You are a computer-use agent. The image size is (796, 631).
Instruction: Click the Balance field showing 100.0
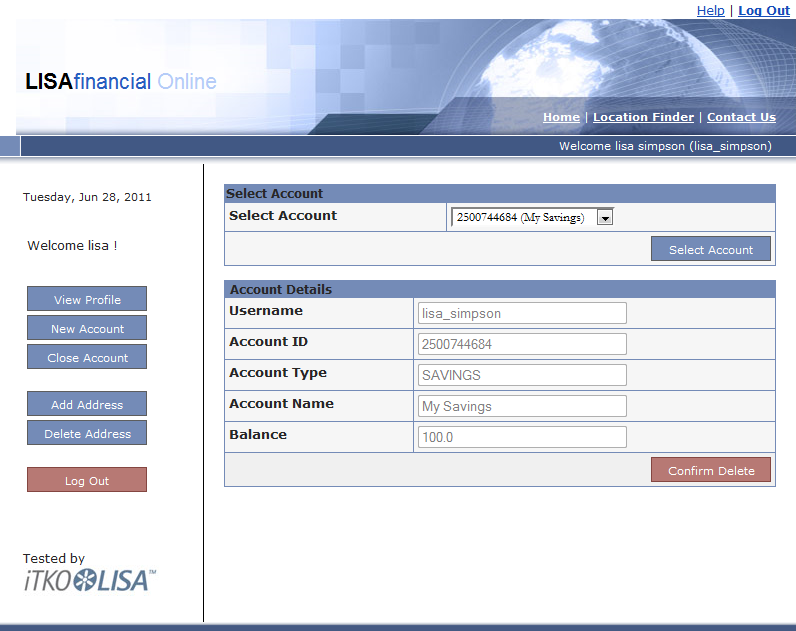tap(522, 437)
